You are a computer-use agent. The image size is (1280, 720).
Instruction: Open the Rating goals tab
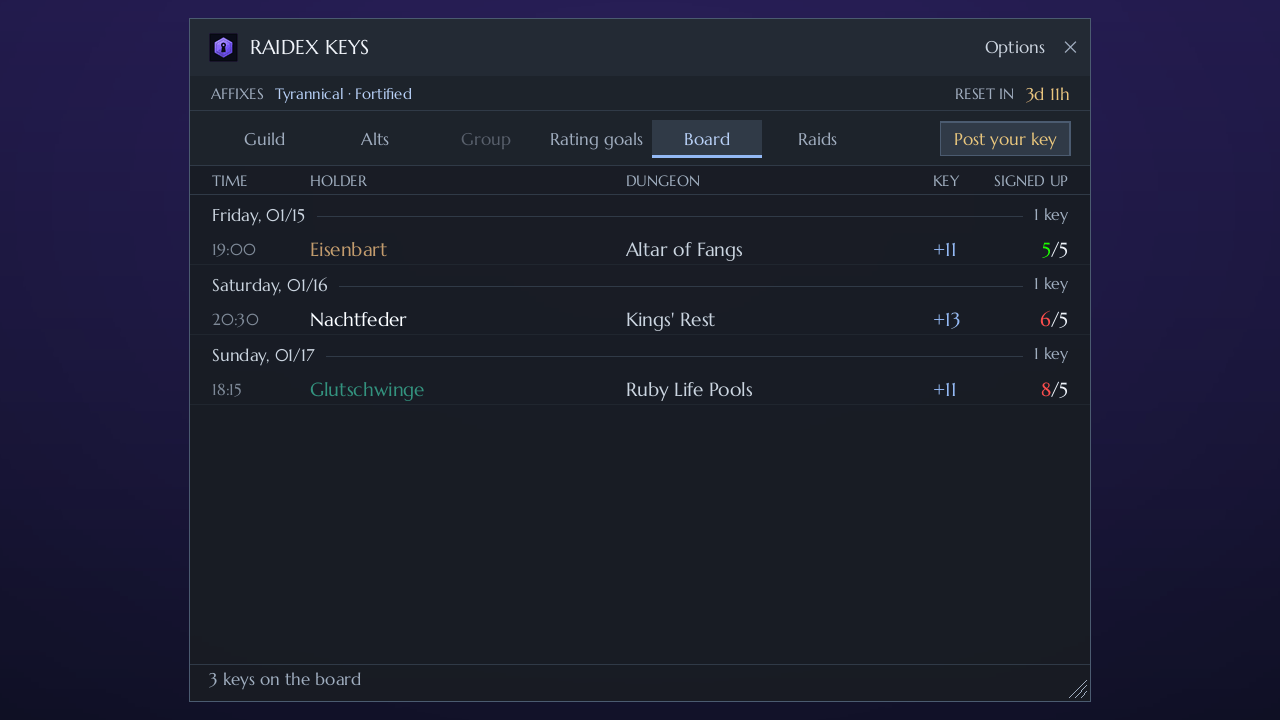[x=596, y=139]
